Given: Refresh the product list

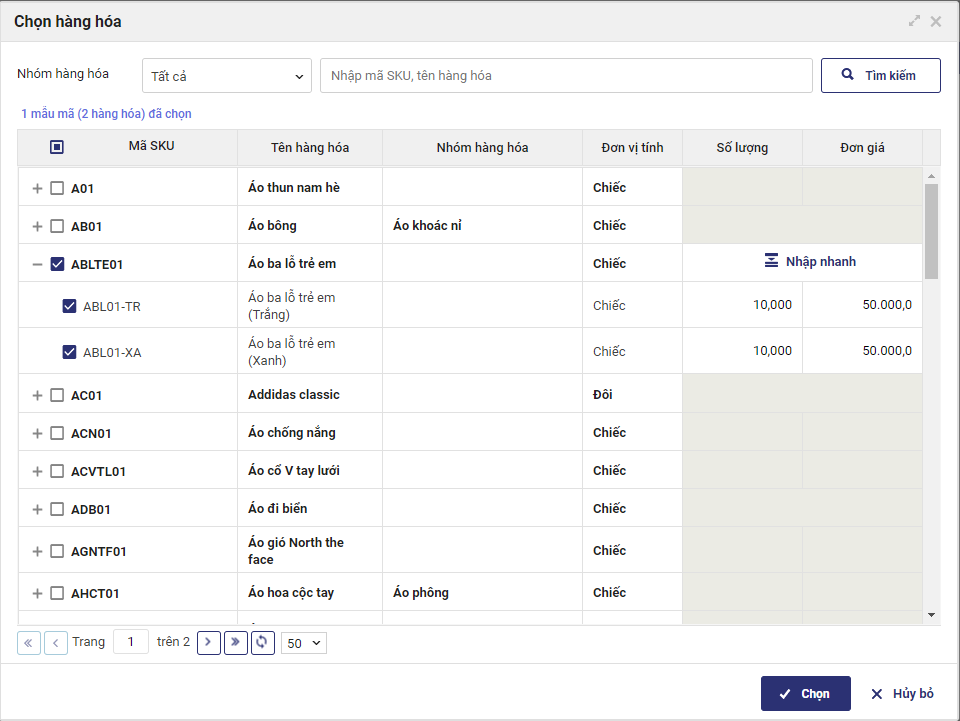Looking at the screenshot, I should click(x=262, y=642).
